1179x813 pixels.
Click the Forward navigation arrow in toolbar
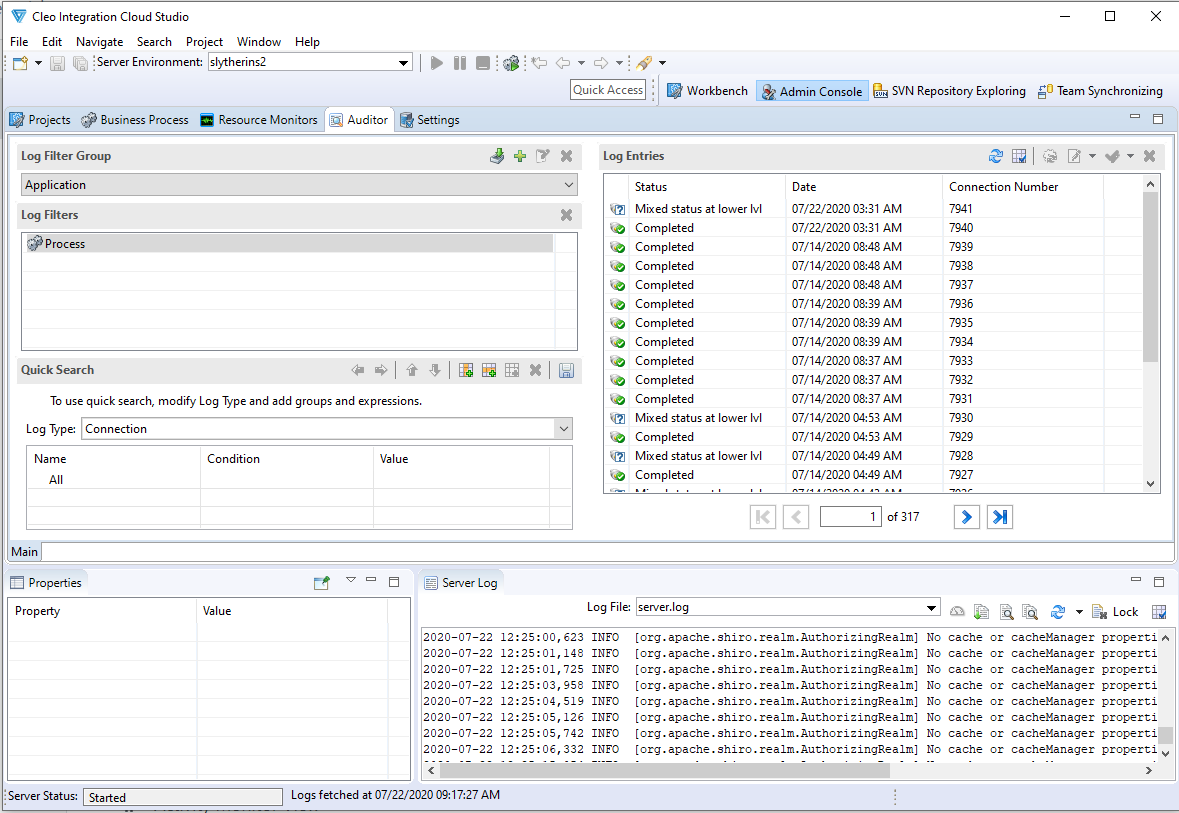click(x=601, y=63)
